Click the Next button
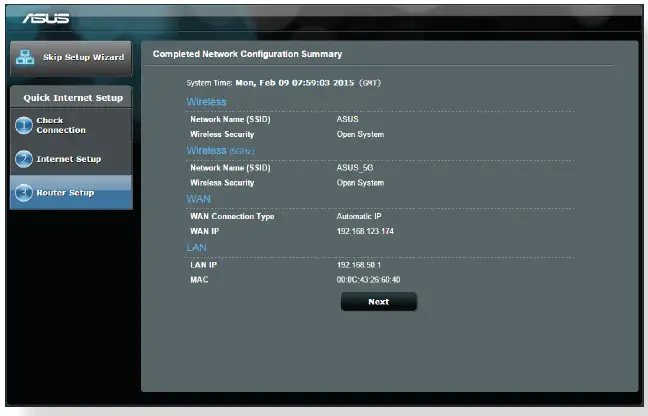Viewport: 648px width, 416px height. coord(379,302)
